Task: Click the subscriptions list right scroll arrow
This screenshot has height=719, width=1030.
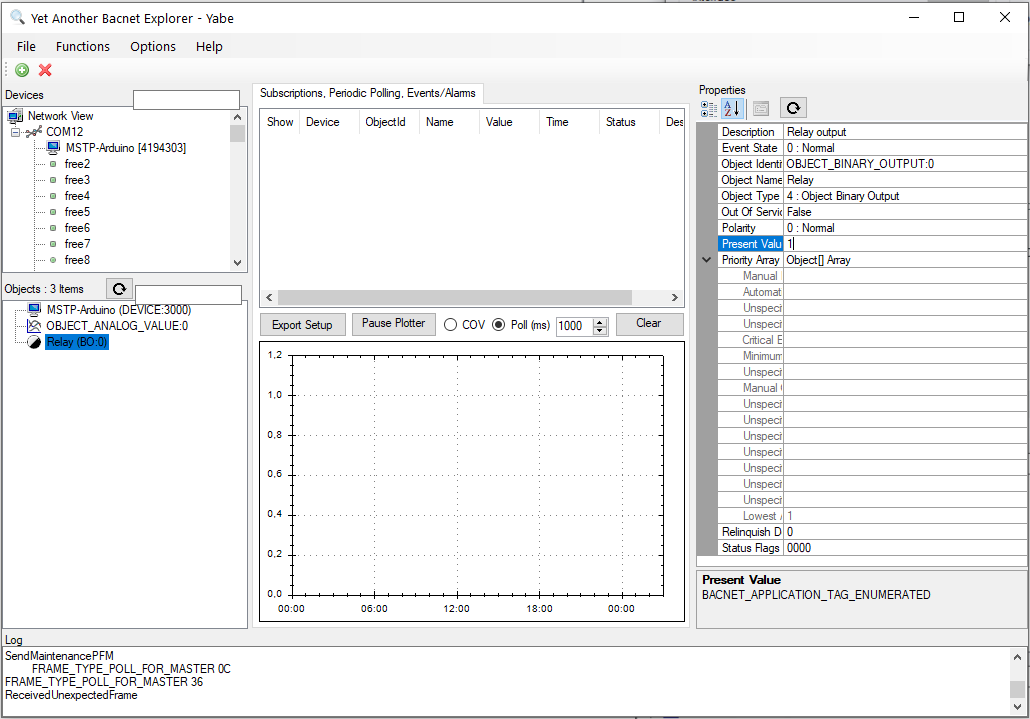Action: tap(675, 297)
